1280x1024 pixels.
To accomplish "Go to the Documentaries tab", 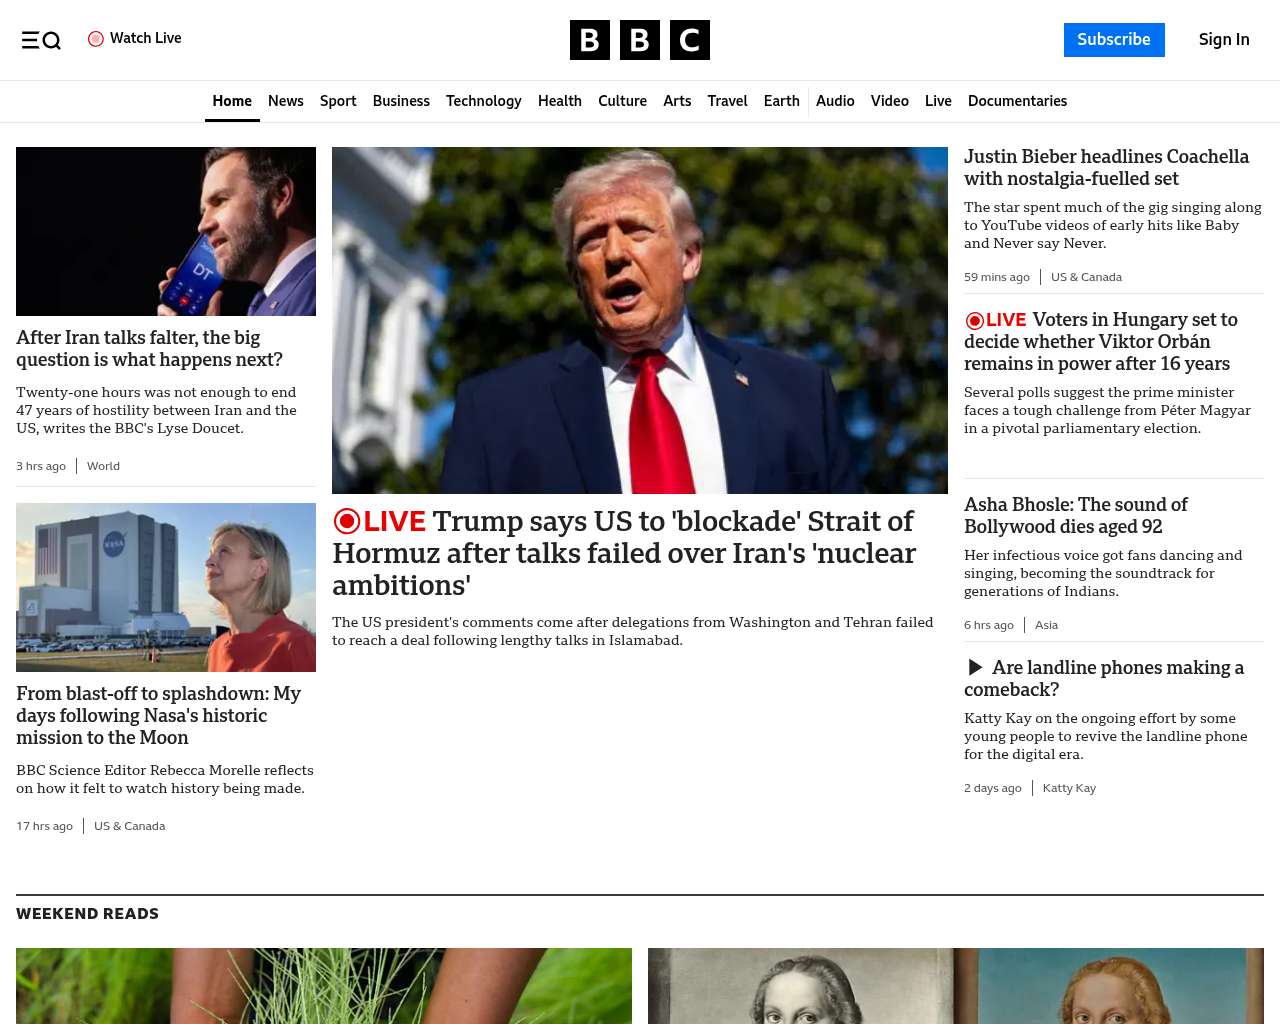I will click(1017, 101).
